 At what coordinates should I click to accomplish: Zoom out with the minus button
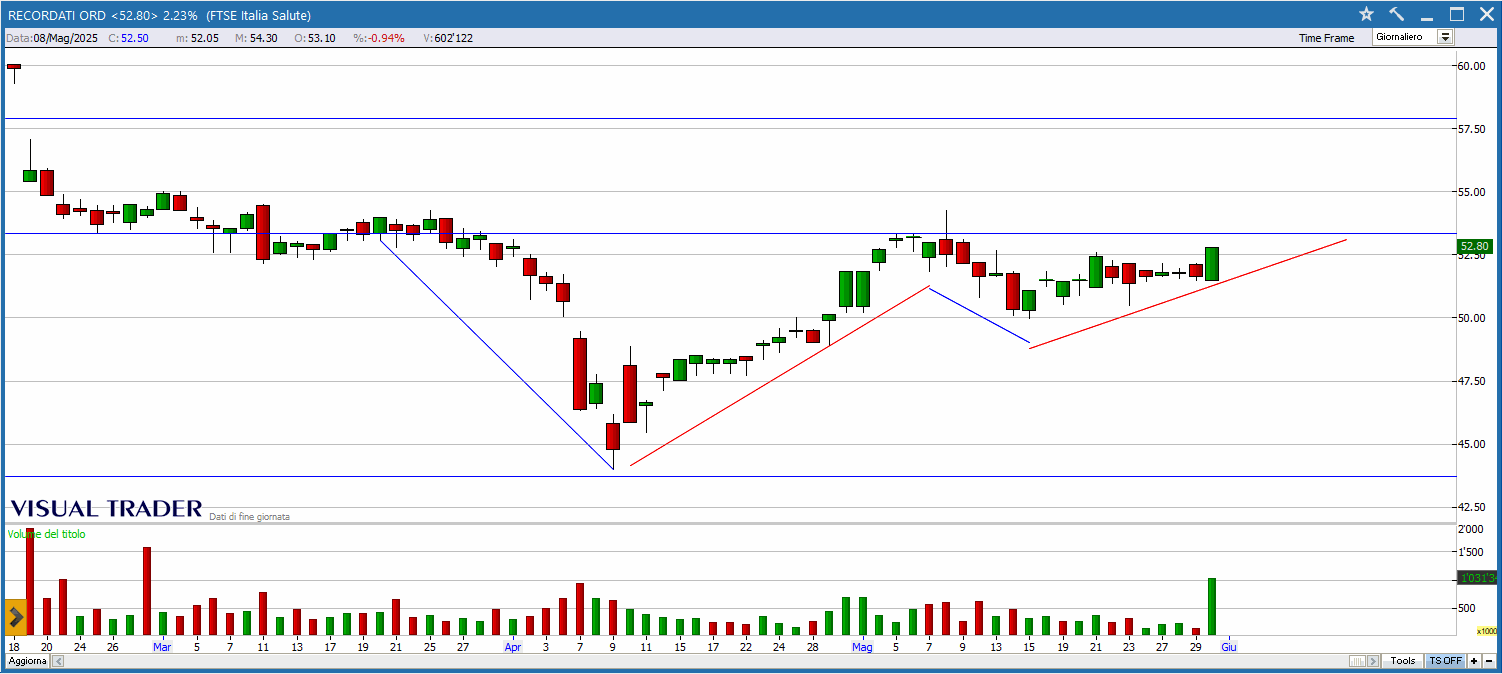[1488, 661]
